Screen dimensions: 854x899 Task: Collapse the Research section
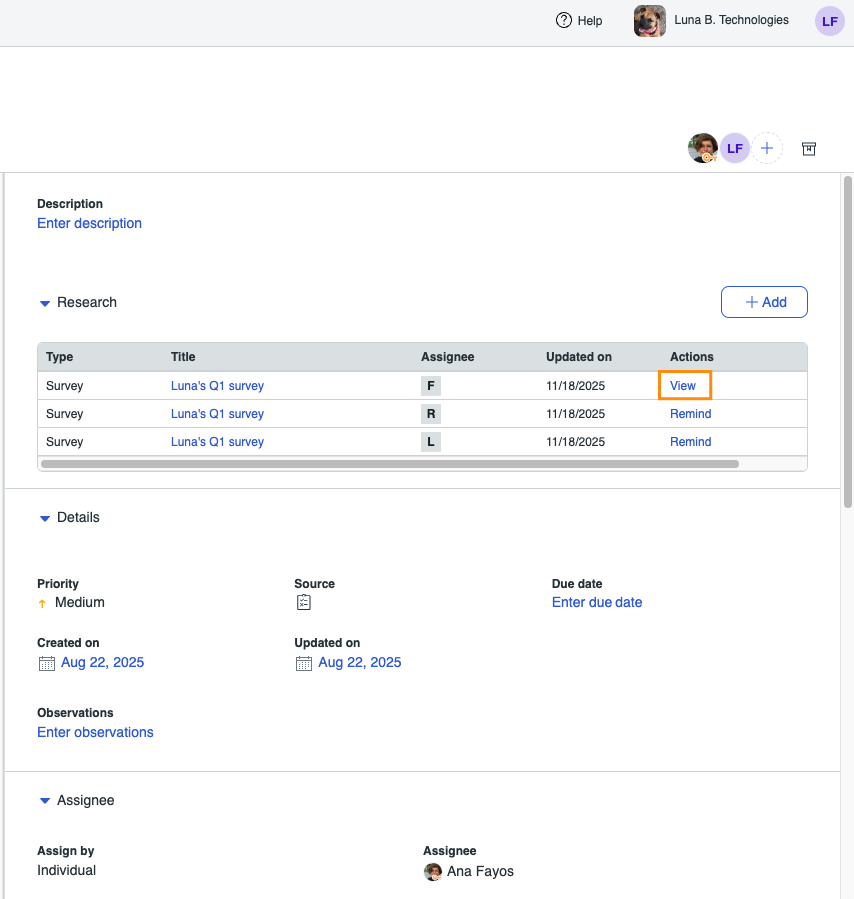[45, 303]
